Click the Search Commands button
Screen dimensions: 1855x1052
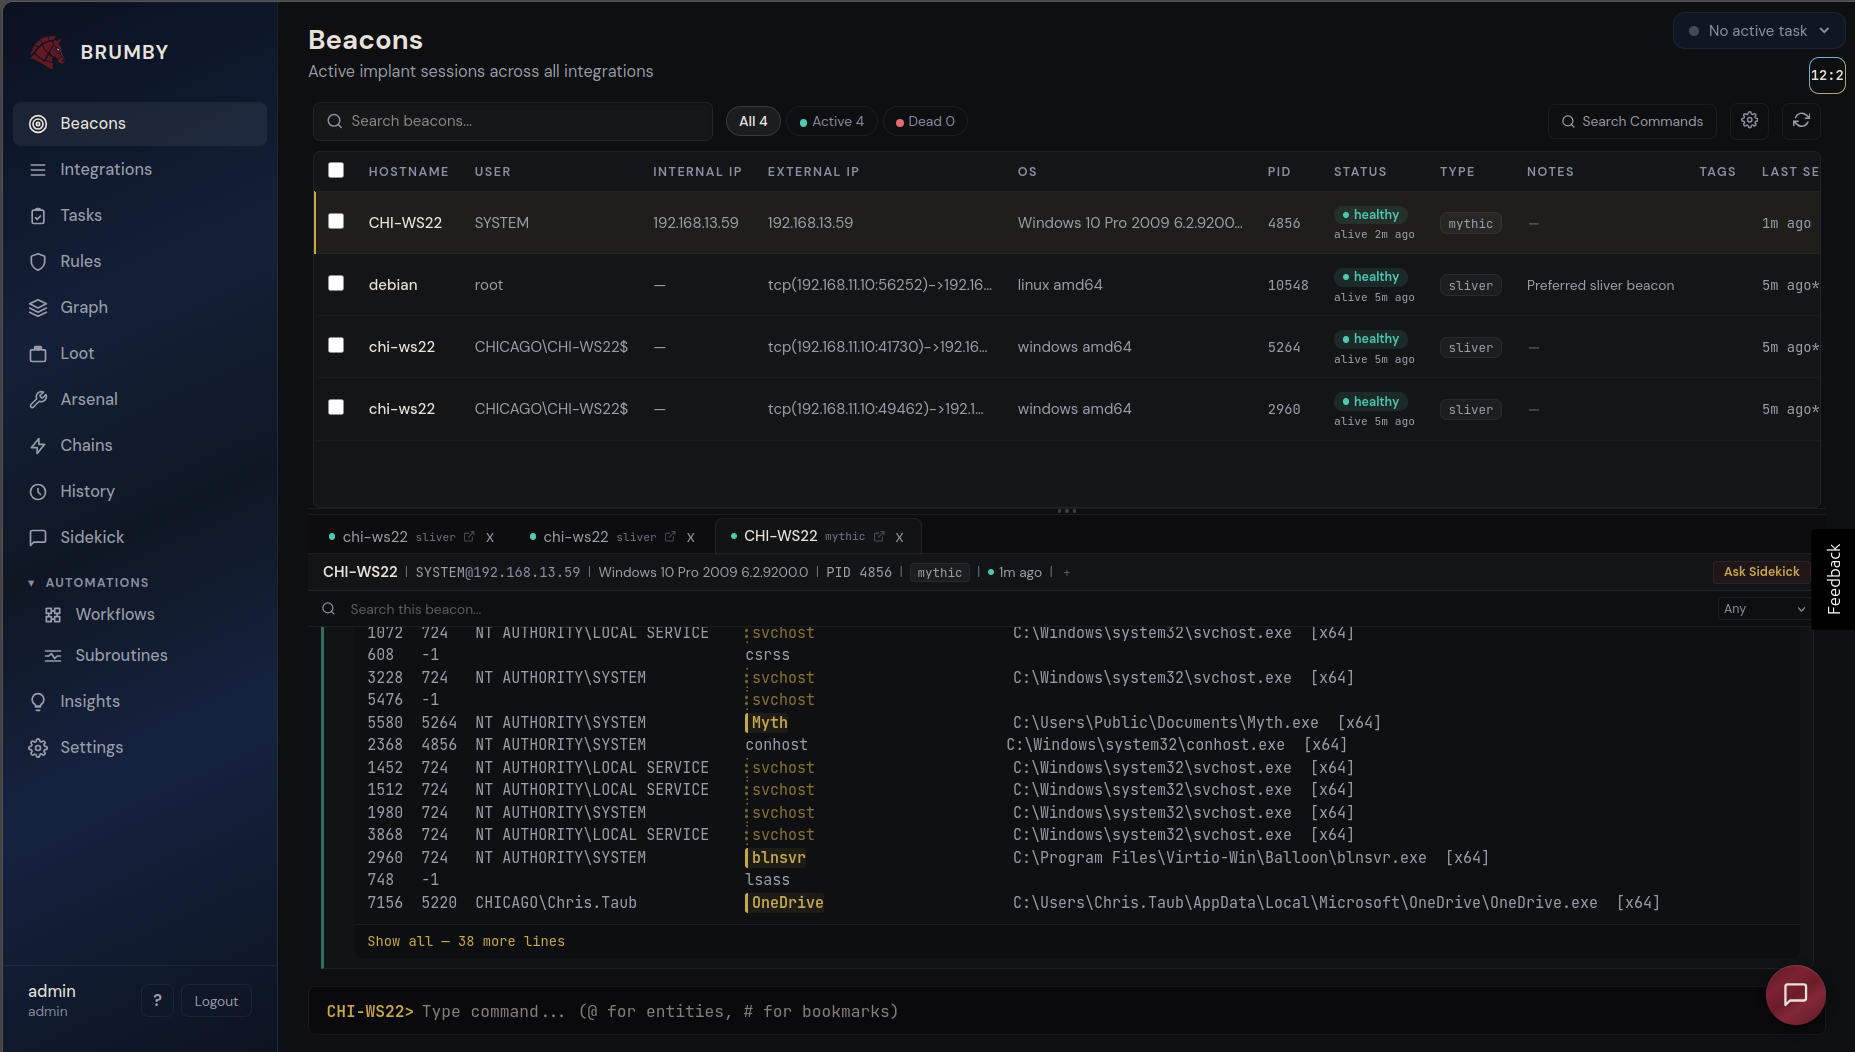point(1632,121)
